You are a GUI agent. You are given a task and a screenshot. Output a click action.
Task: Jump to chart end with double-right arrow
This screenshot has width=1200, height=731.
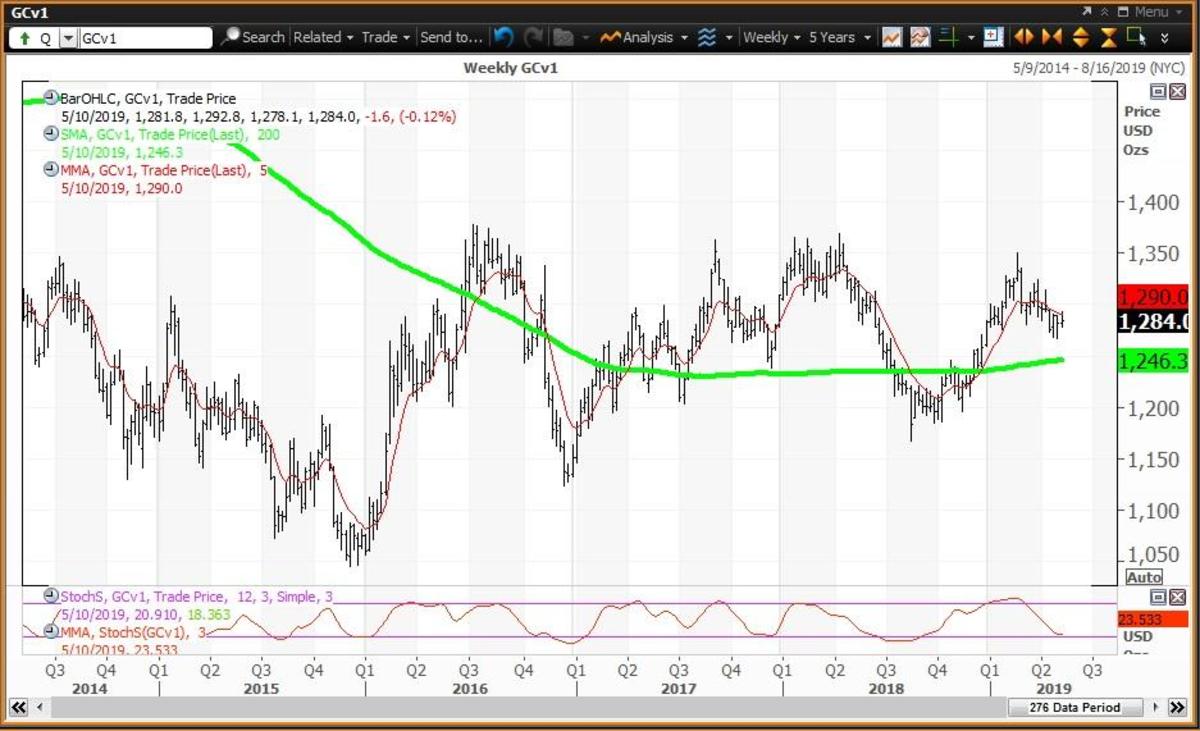(x=1178, y=707)
